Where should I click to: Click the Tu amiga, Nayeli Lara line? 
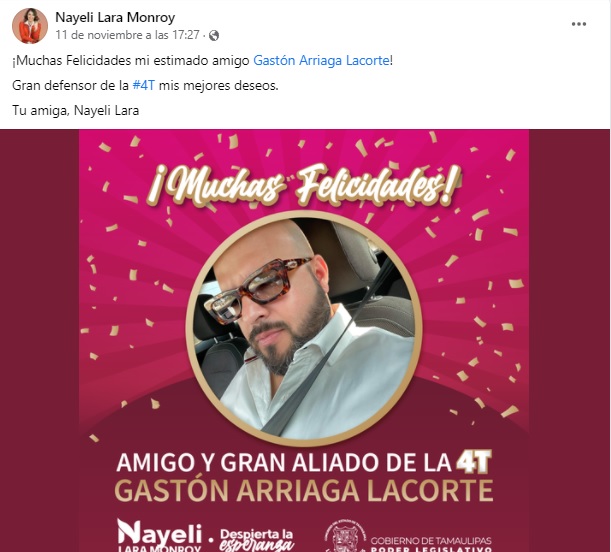(76, 111)
